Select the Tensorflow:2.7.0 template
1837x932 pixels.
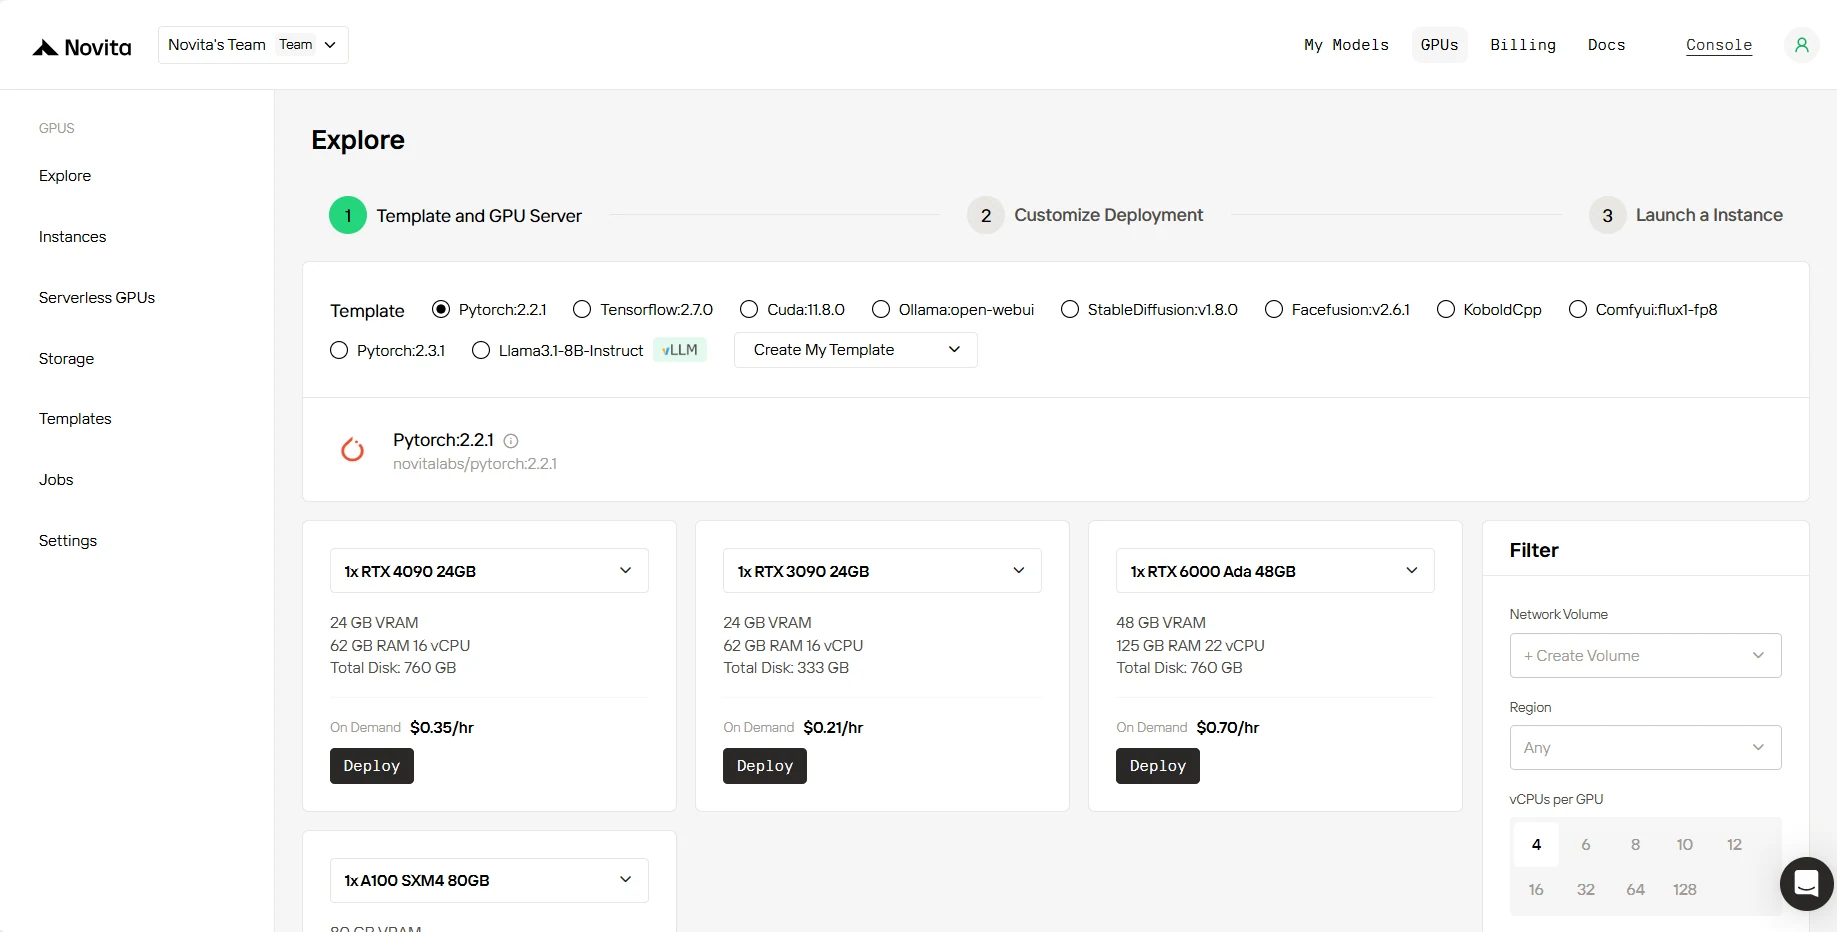click(x=582, y=310)
